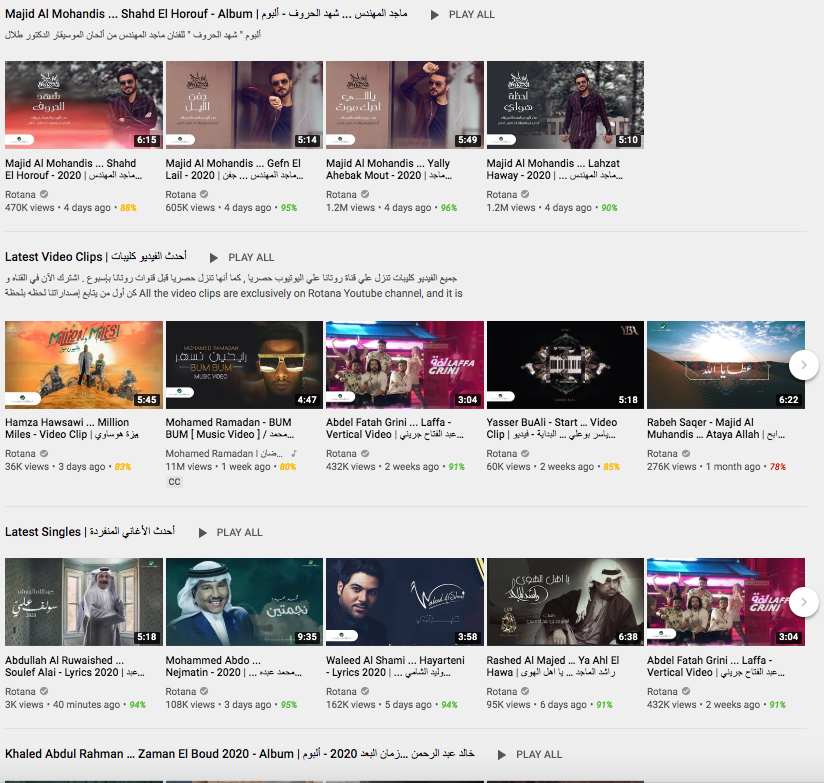Click 78% rating under Ataya Allah
Image resolution: width=824 pixels, height=783 pixels.
pos(778,467)
